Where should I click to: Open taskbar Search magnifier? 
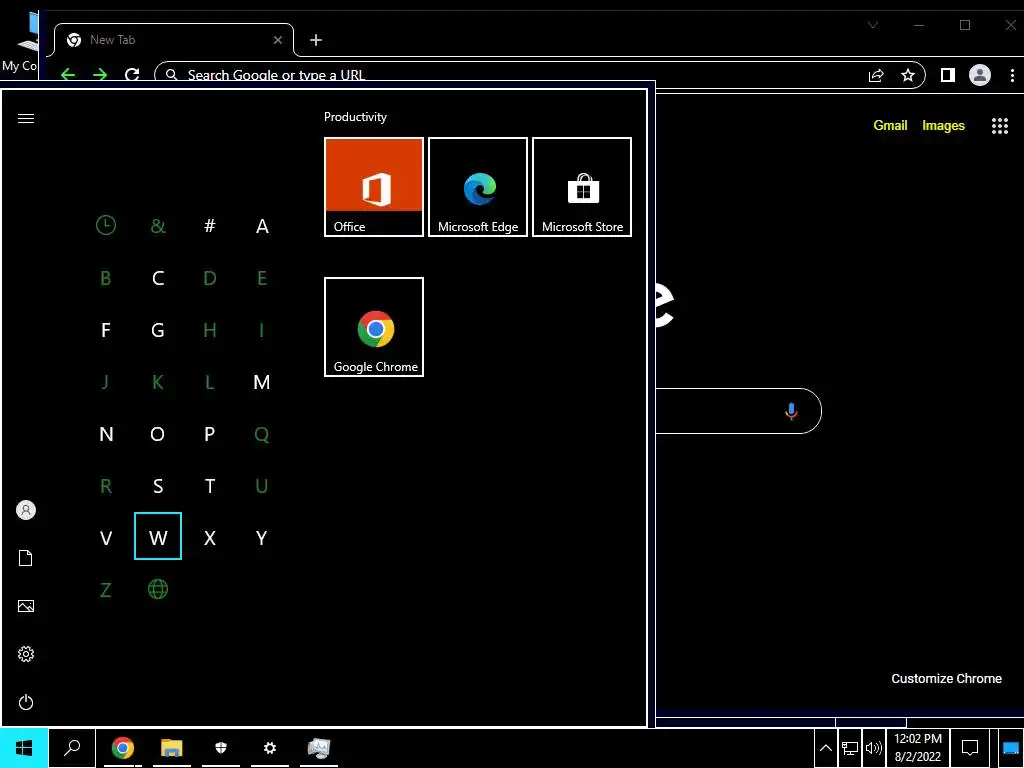coord(72,748)
